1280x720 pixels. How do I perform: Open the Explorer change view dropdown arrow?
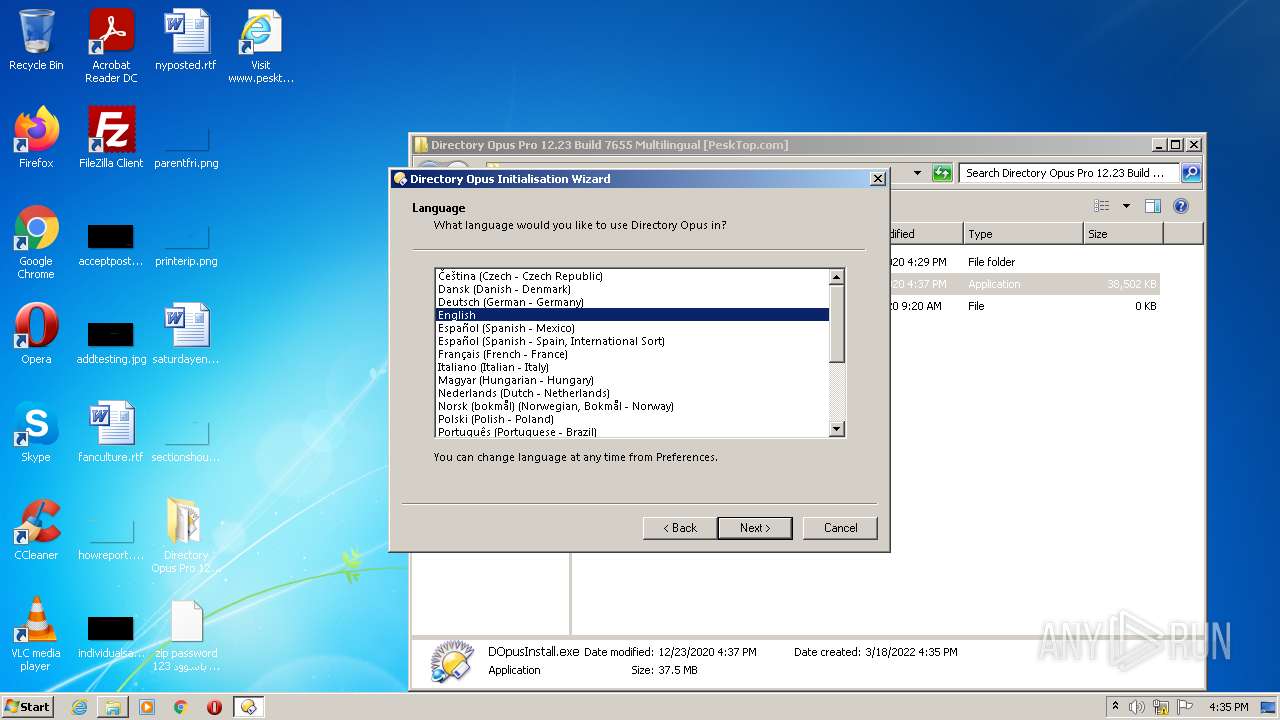1125,206
